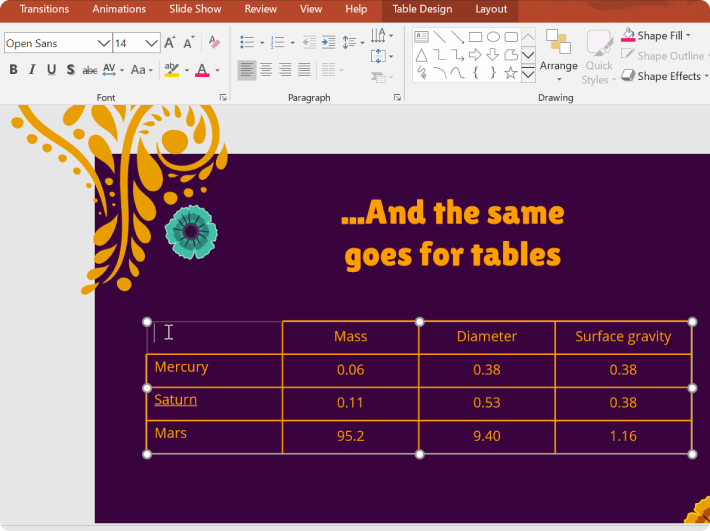Apply text shadow effect

click(70, 70)
